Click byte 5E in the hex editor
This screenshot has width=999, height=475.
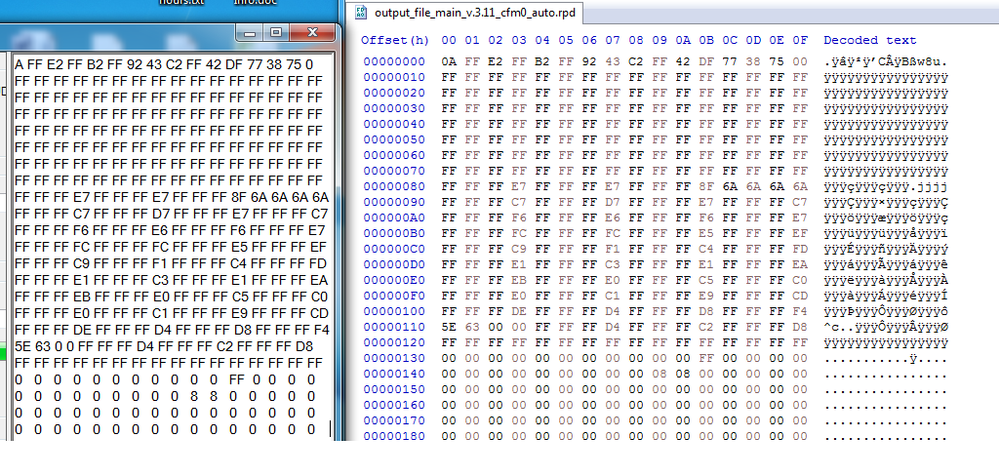(449, 327)
